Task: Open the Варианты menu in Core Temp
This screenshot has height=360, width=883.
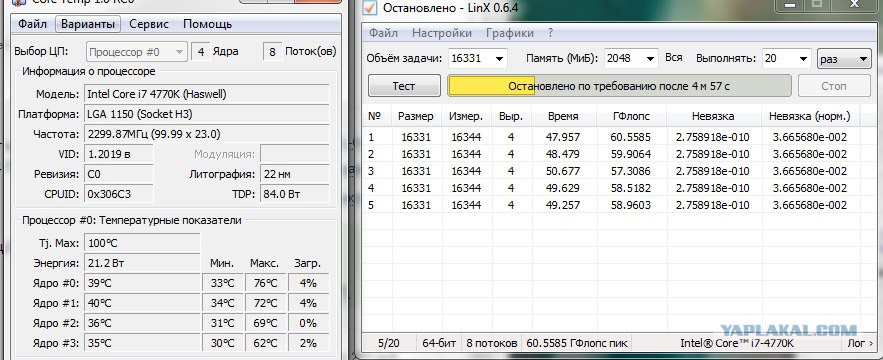Action: (88, 24)
